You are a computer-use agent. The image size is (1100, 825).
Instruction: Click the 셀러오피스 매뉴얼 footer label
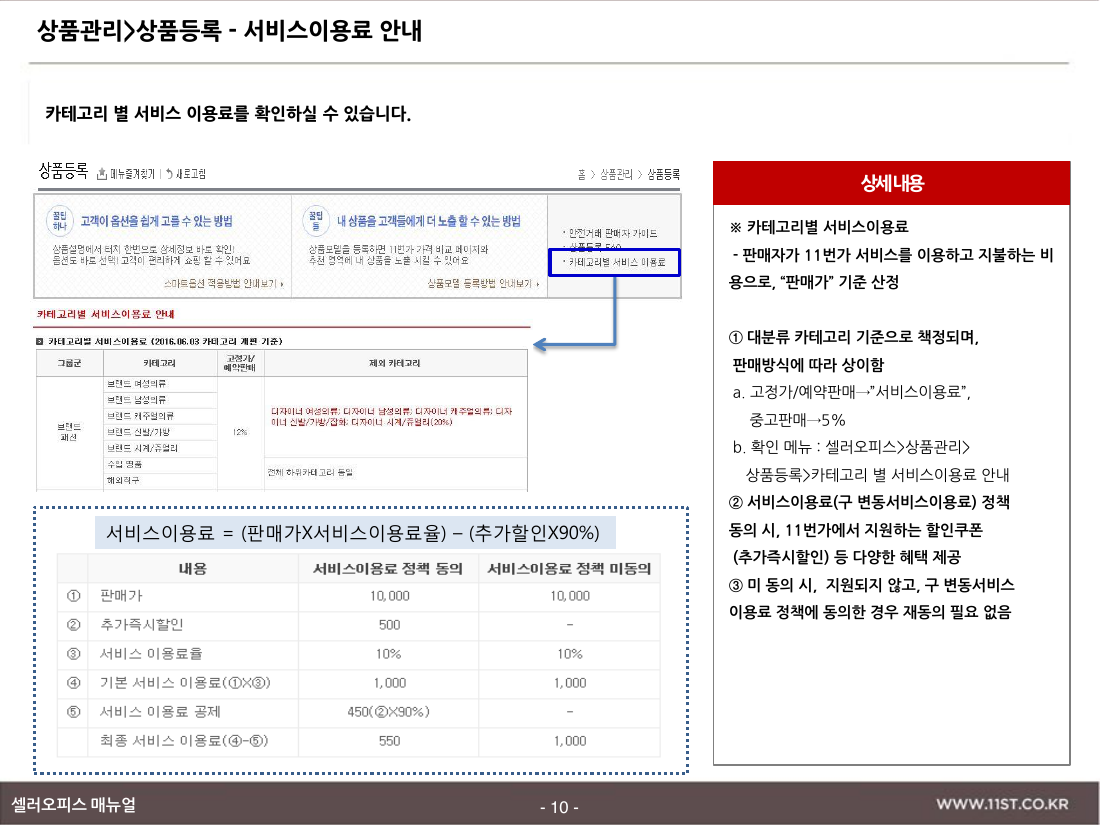click(x=73, y=805)
